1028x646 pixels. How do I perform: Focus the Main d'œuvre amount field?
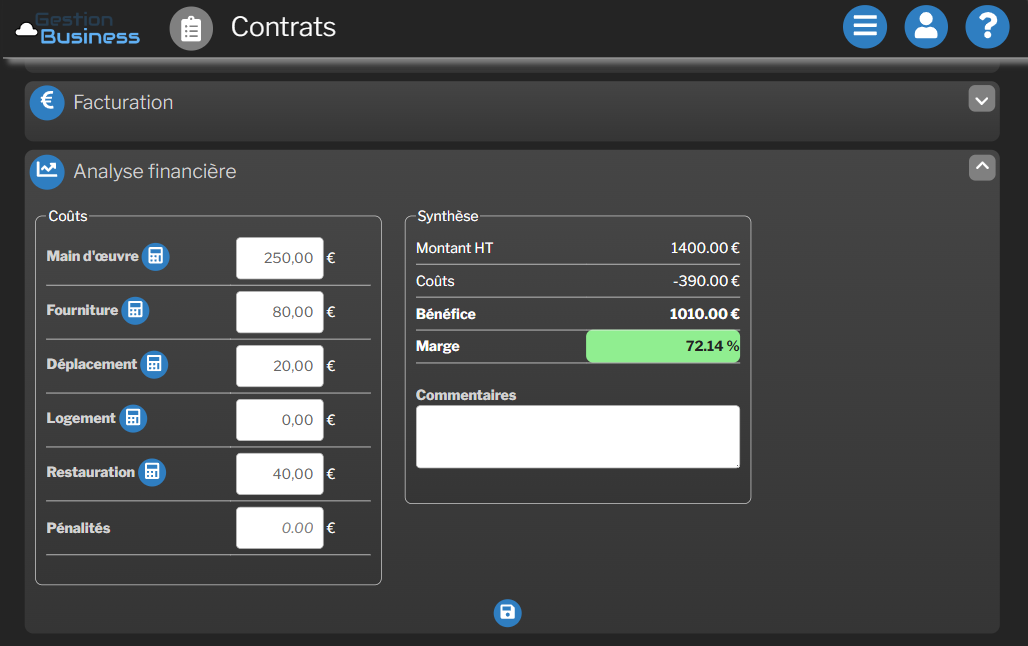click(279, 258)
